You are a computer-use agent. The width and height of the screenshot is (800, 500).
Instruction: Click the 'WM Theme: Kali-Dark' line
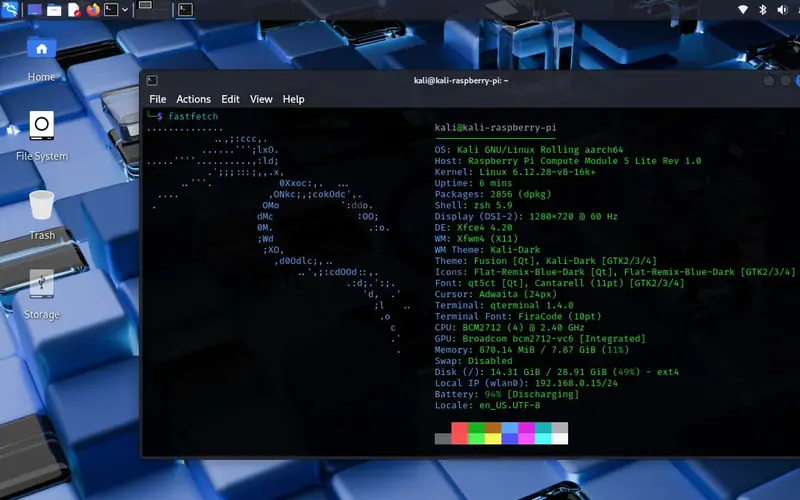point(487,250)
